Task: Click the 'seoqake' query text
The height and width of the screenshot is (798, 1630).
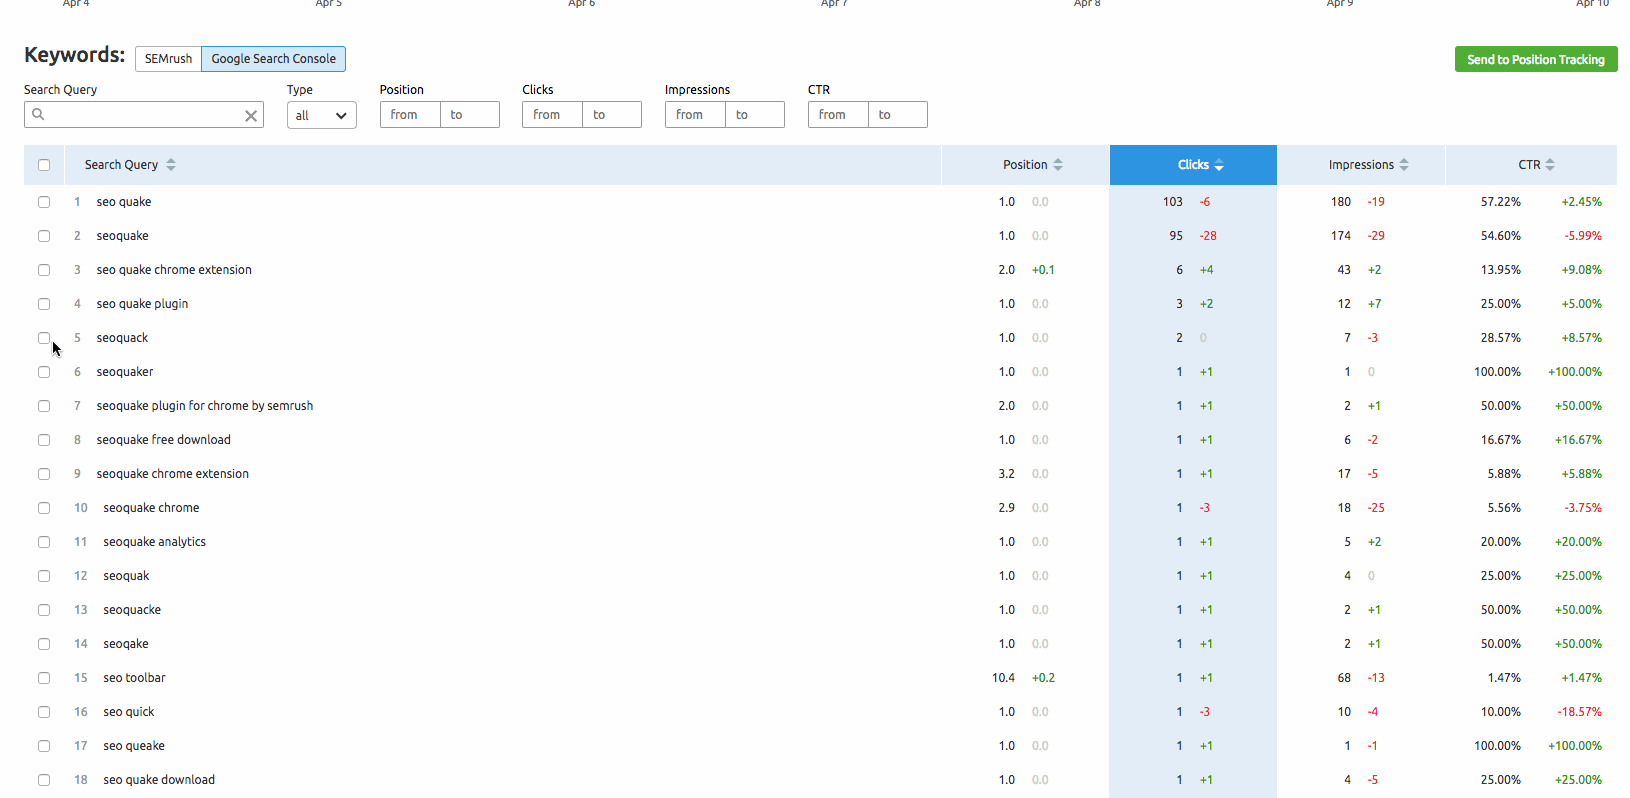Action: (x=126, y=644)
